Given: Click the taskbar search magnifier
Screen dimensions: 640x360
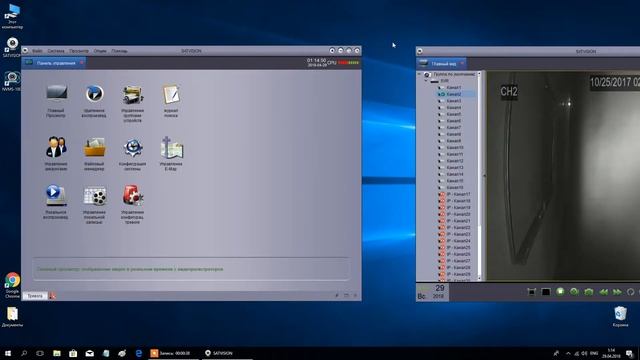Looking at the screenshot, I should pos(24,353).
